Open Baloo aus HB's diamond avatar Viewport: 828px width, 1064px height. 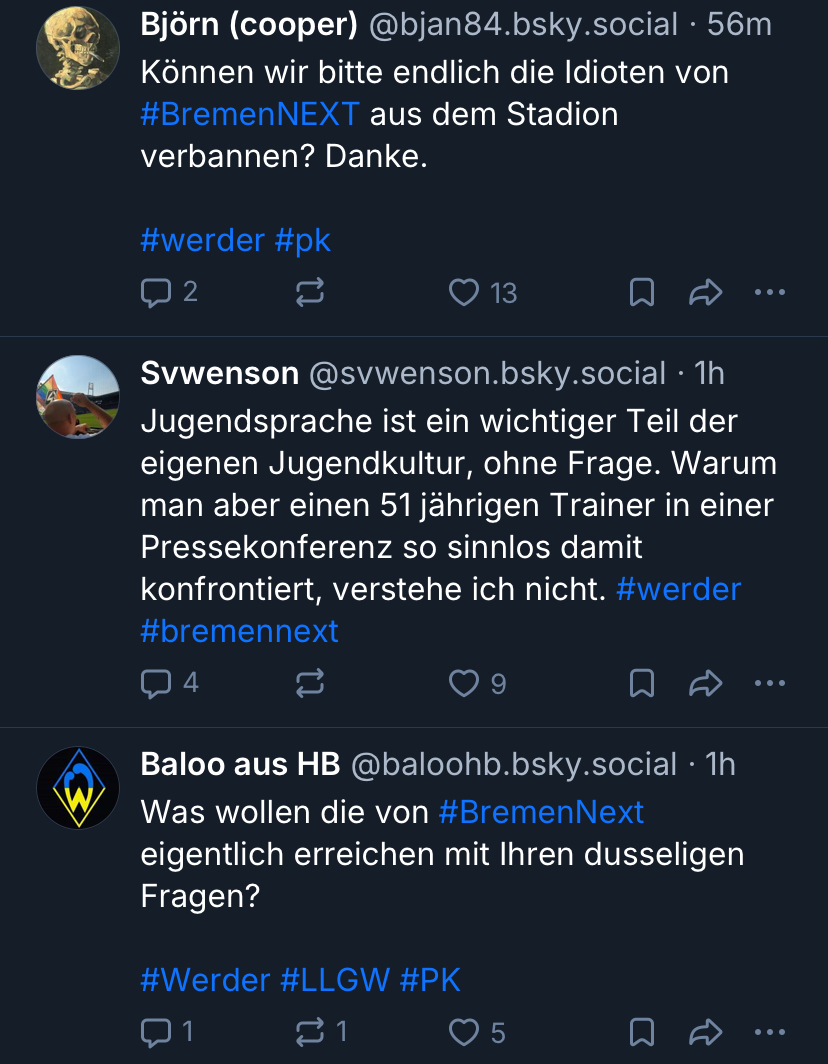[78, 786]
